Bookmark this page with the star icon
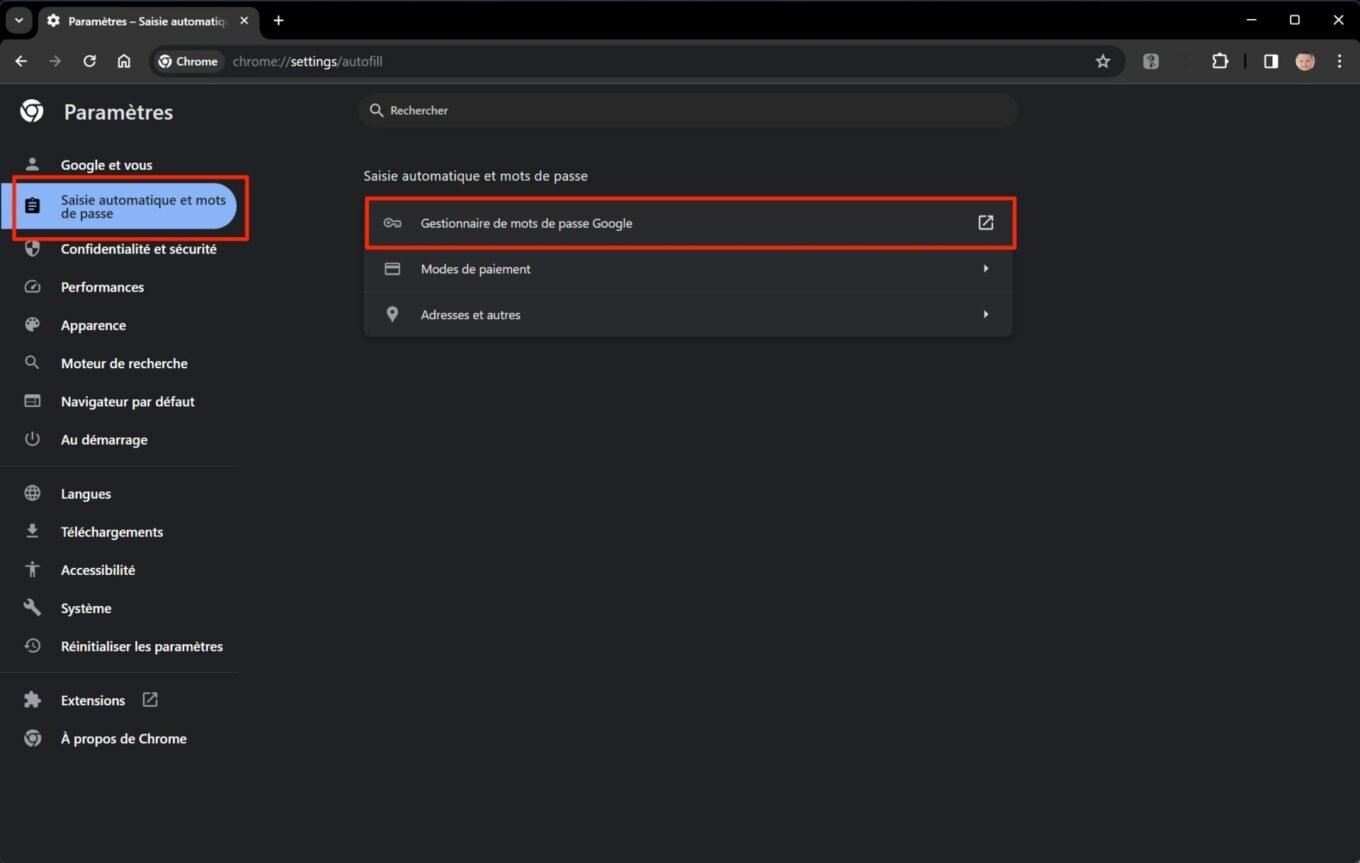 pos(1103,61)
